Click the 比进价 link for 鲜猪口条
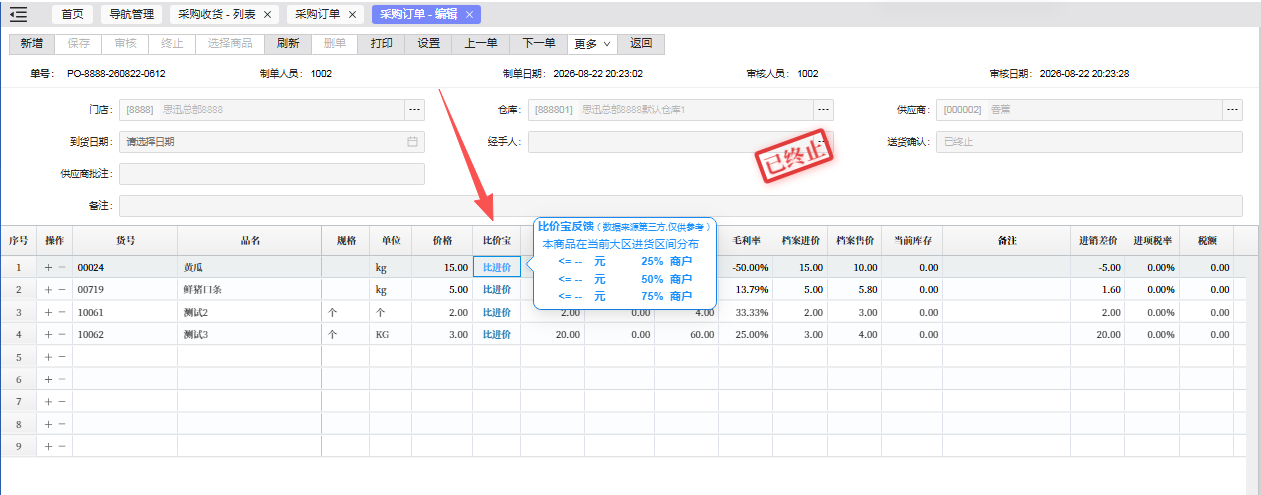1261x495 pixels. (x=497, y=290)
